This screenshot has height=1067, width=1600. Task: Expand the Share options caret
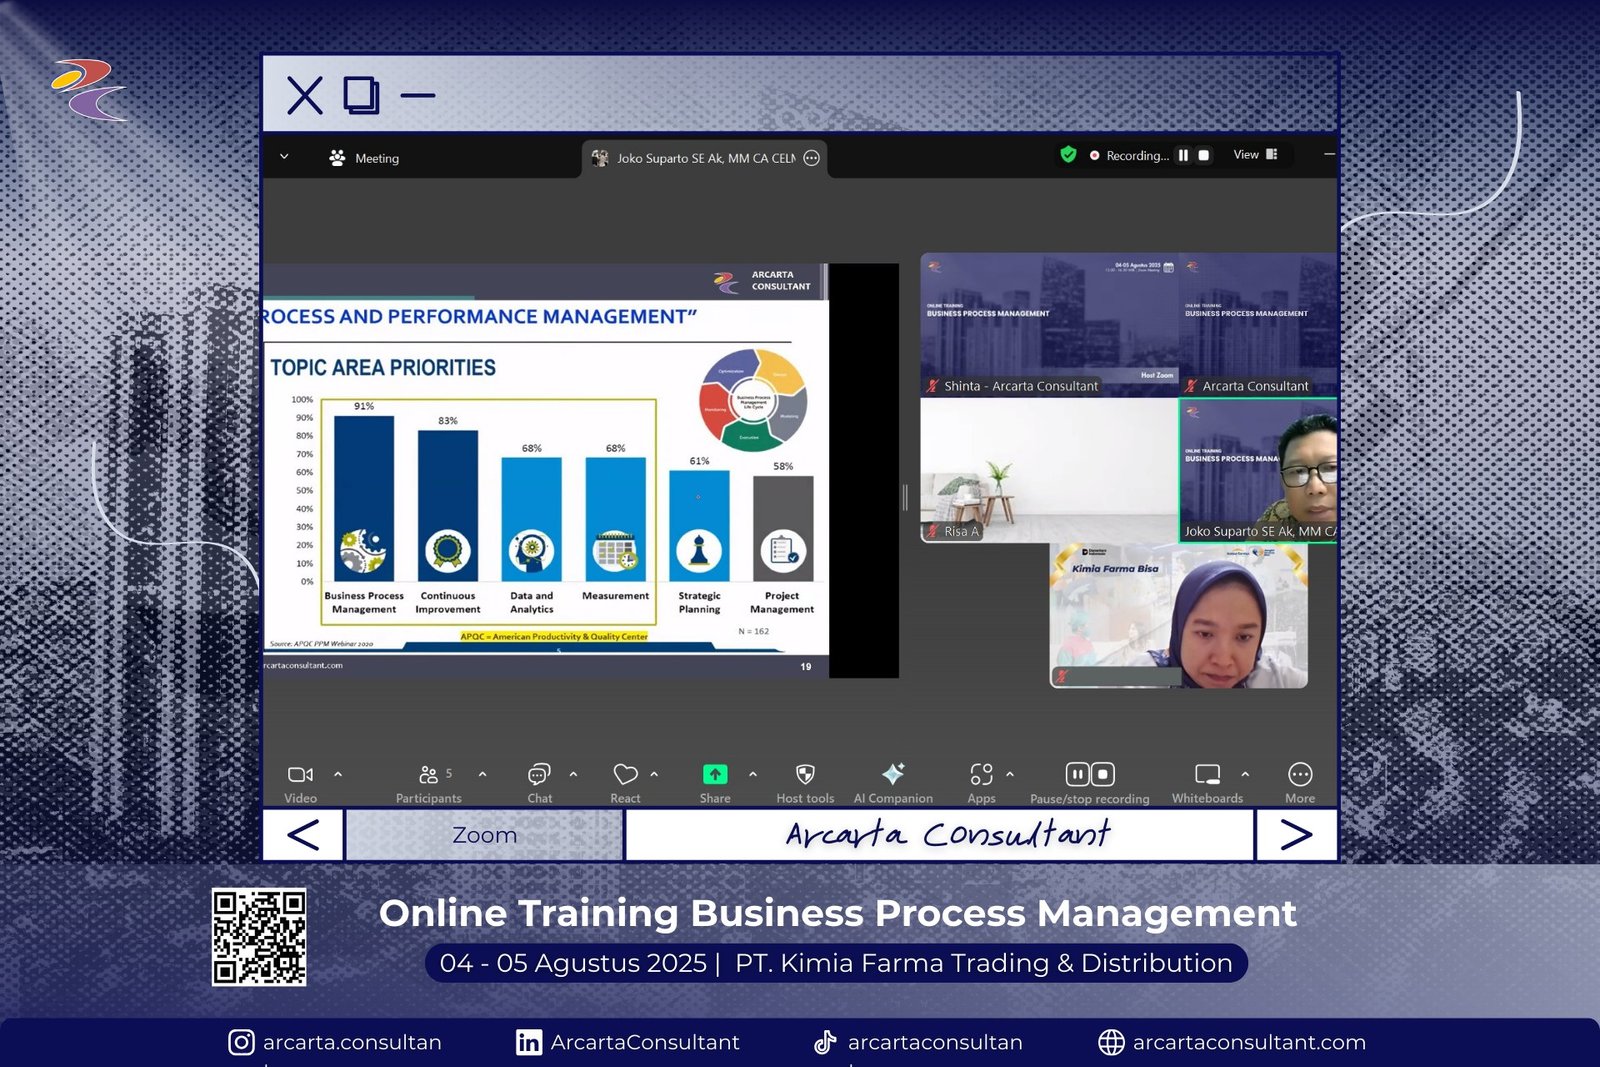pos(753,774)
